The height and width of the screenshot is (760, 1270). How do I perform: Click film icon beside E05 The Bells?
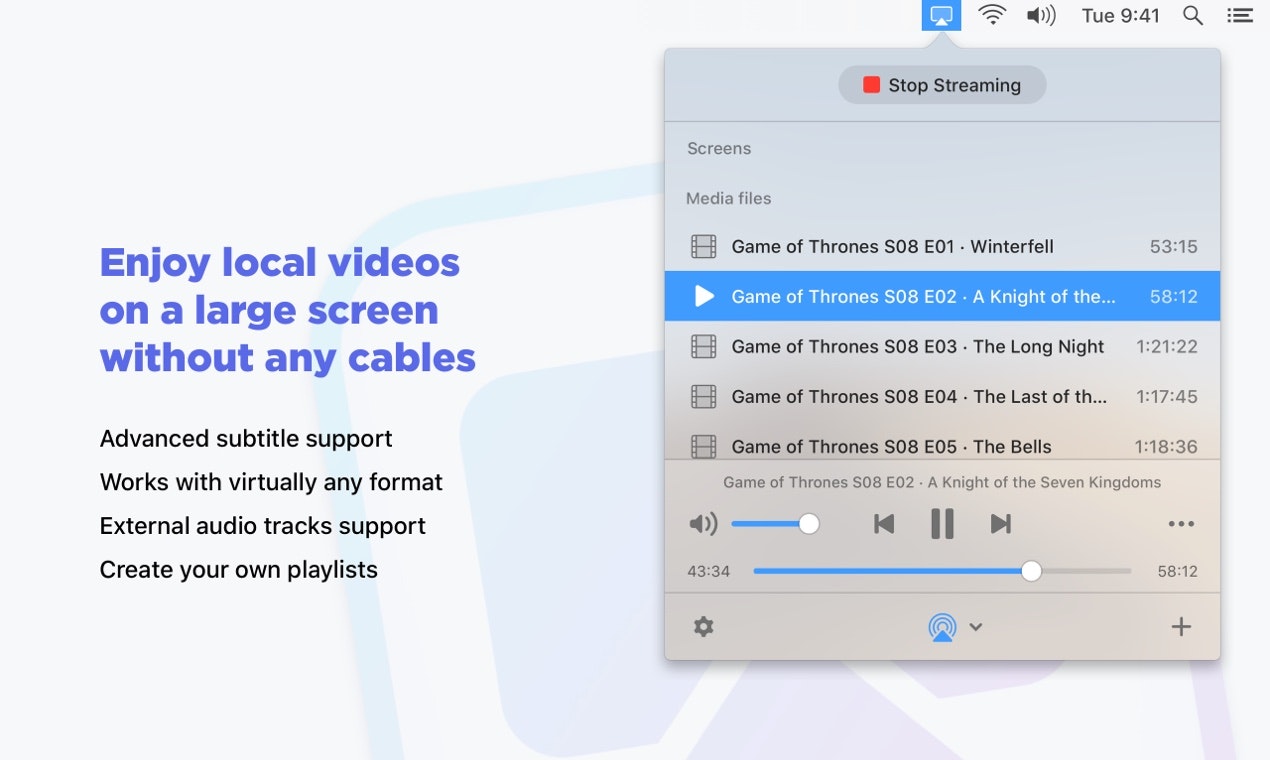(x=704, y=446)
